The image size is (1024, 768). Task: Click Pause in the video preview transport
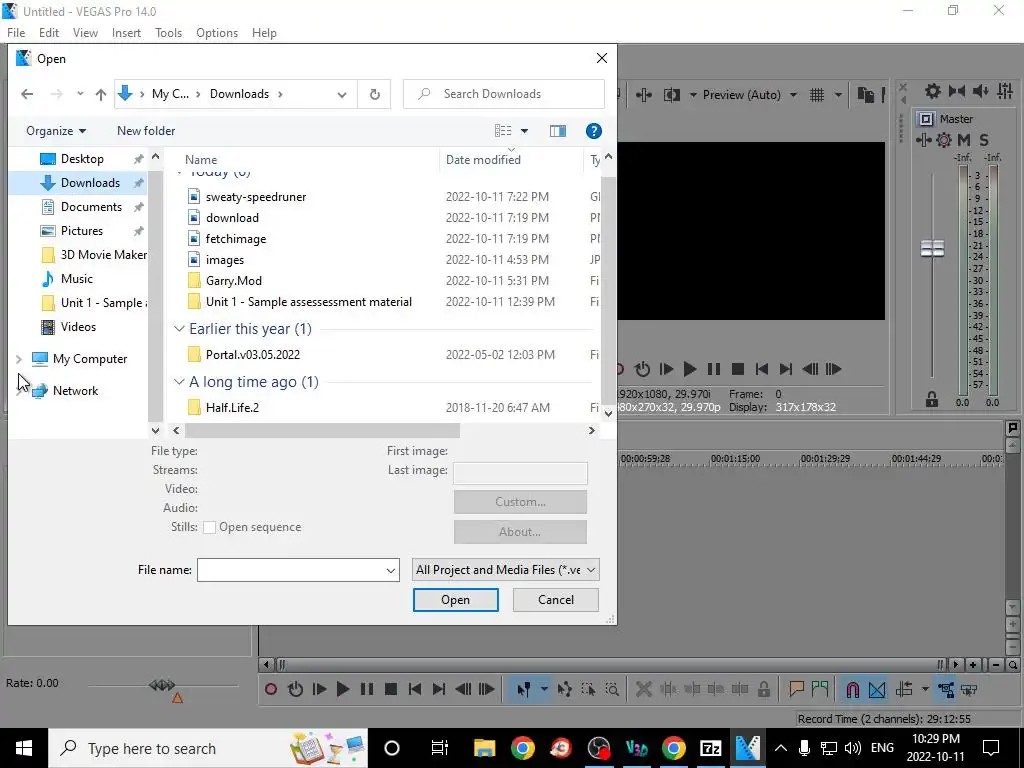click(714, 369)
